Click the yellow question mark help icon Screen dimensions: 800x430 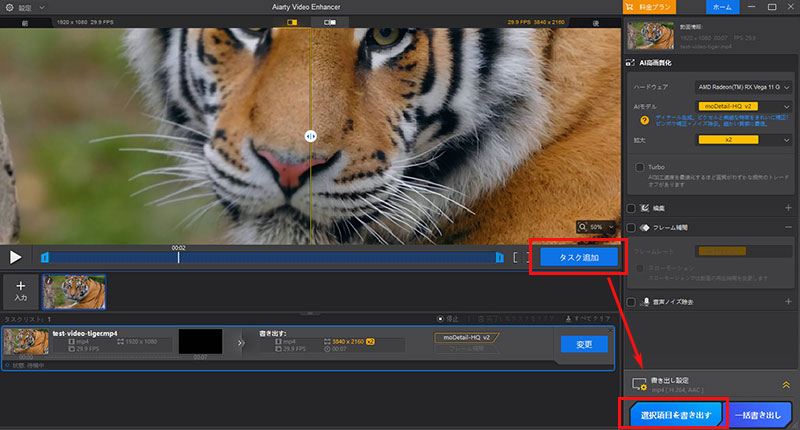click(644, 120)
